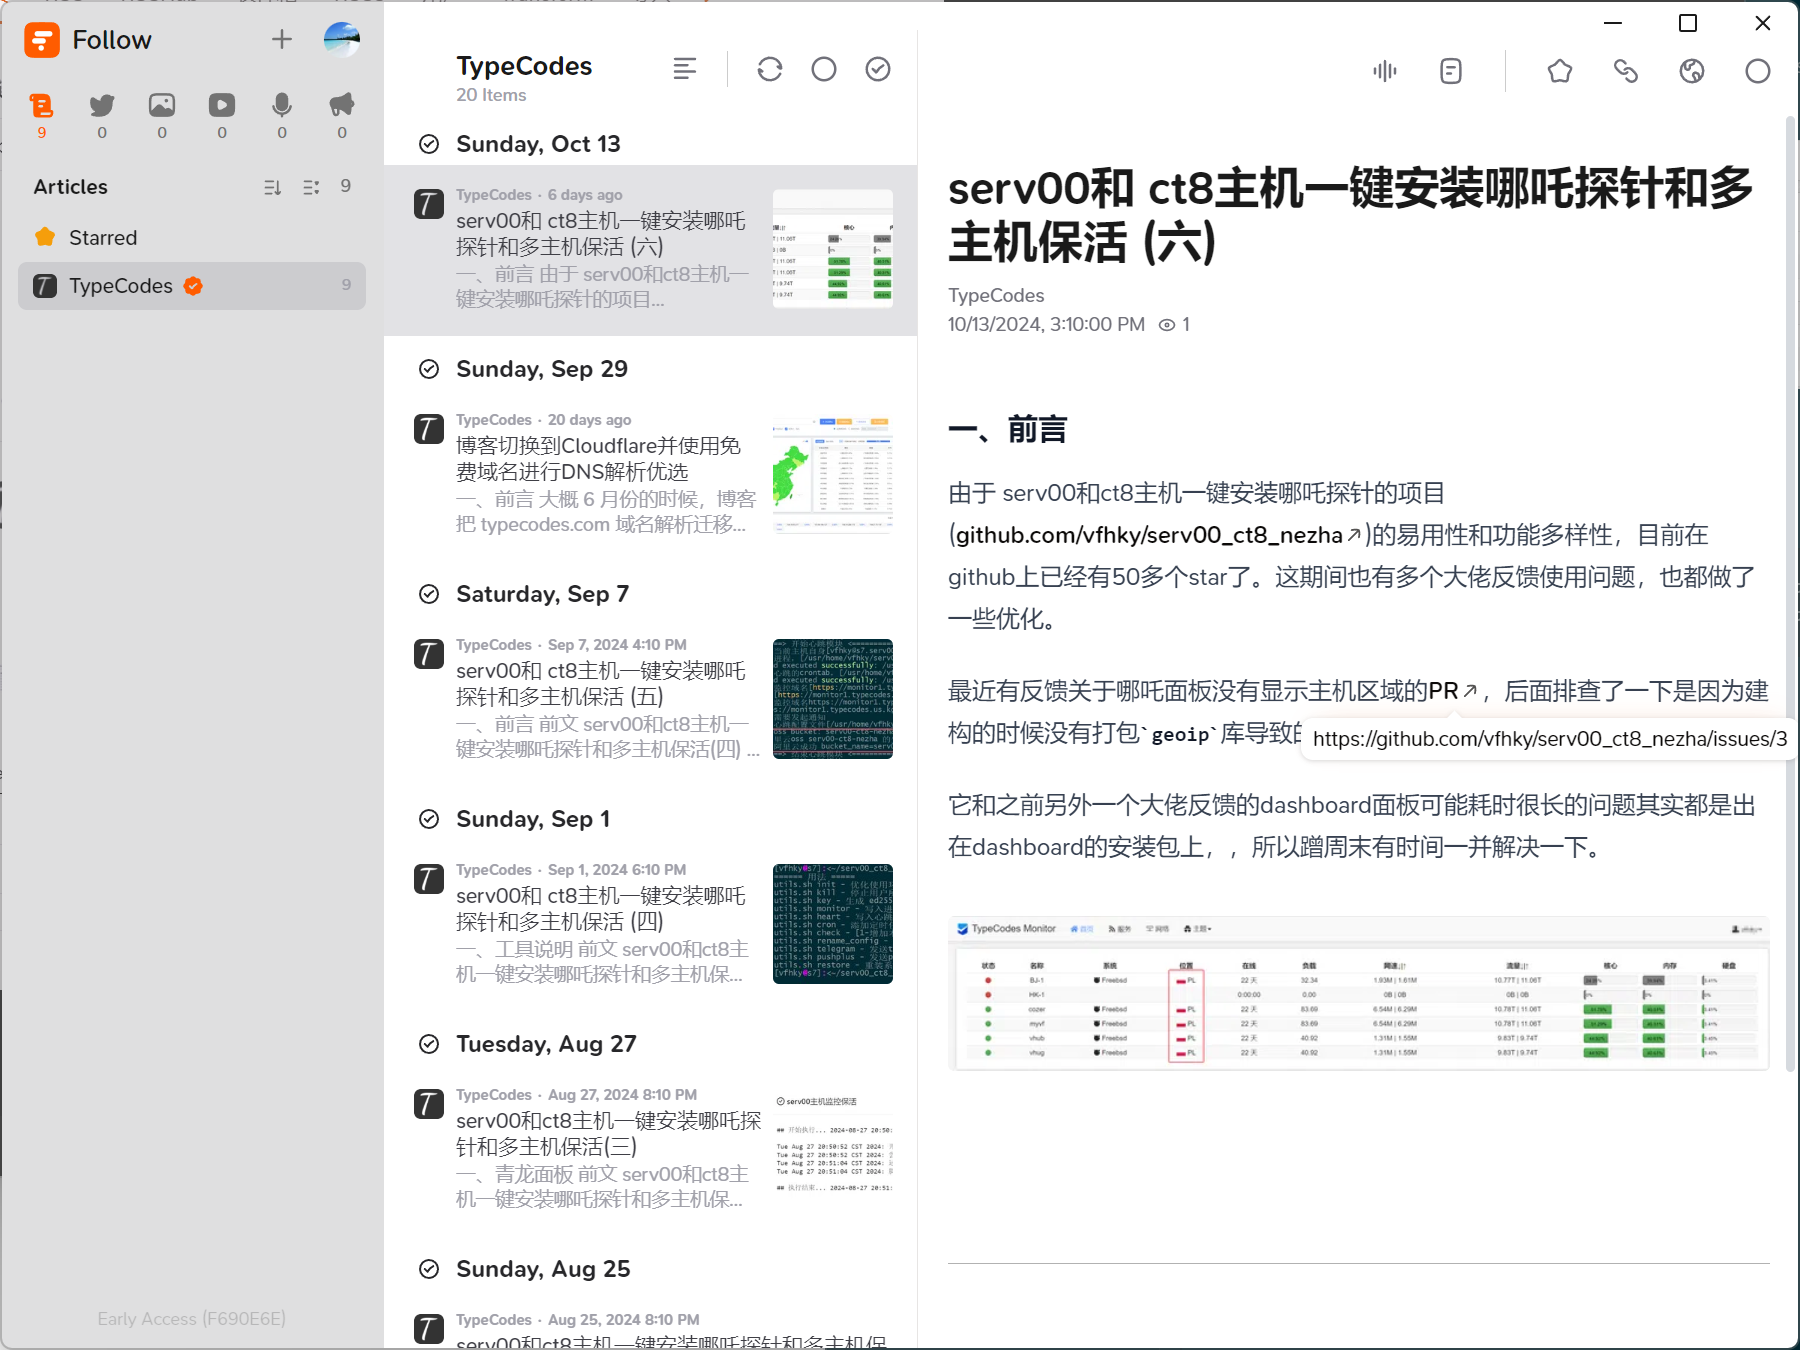Screen dimensions: 1800x1350
Task: Click the Follow app logo
Action: pyautogui.click(x=42, y=40)
